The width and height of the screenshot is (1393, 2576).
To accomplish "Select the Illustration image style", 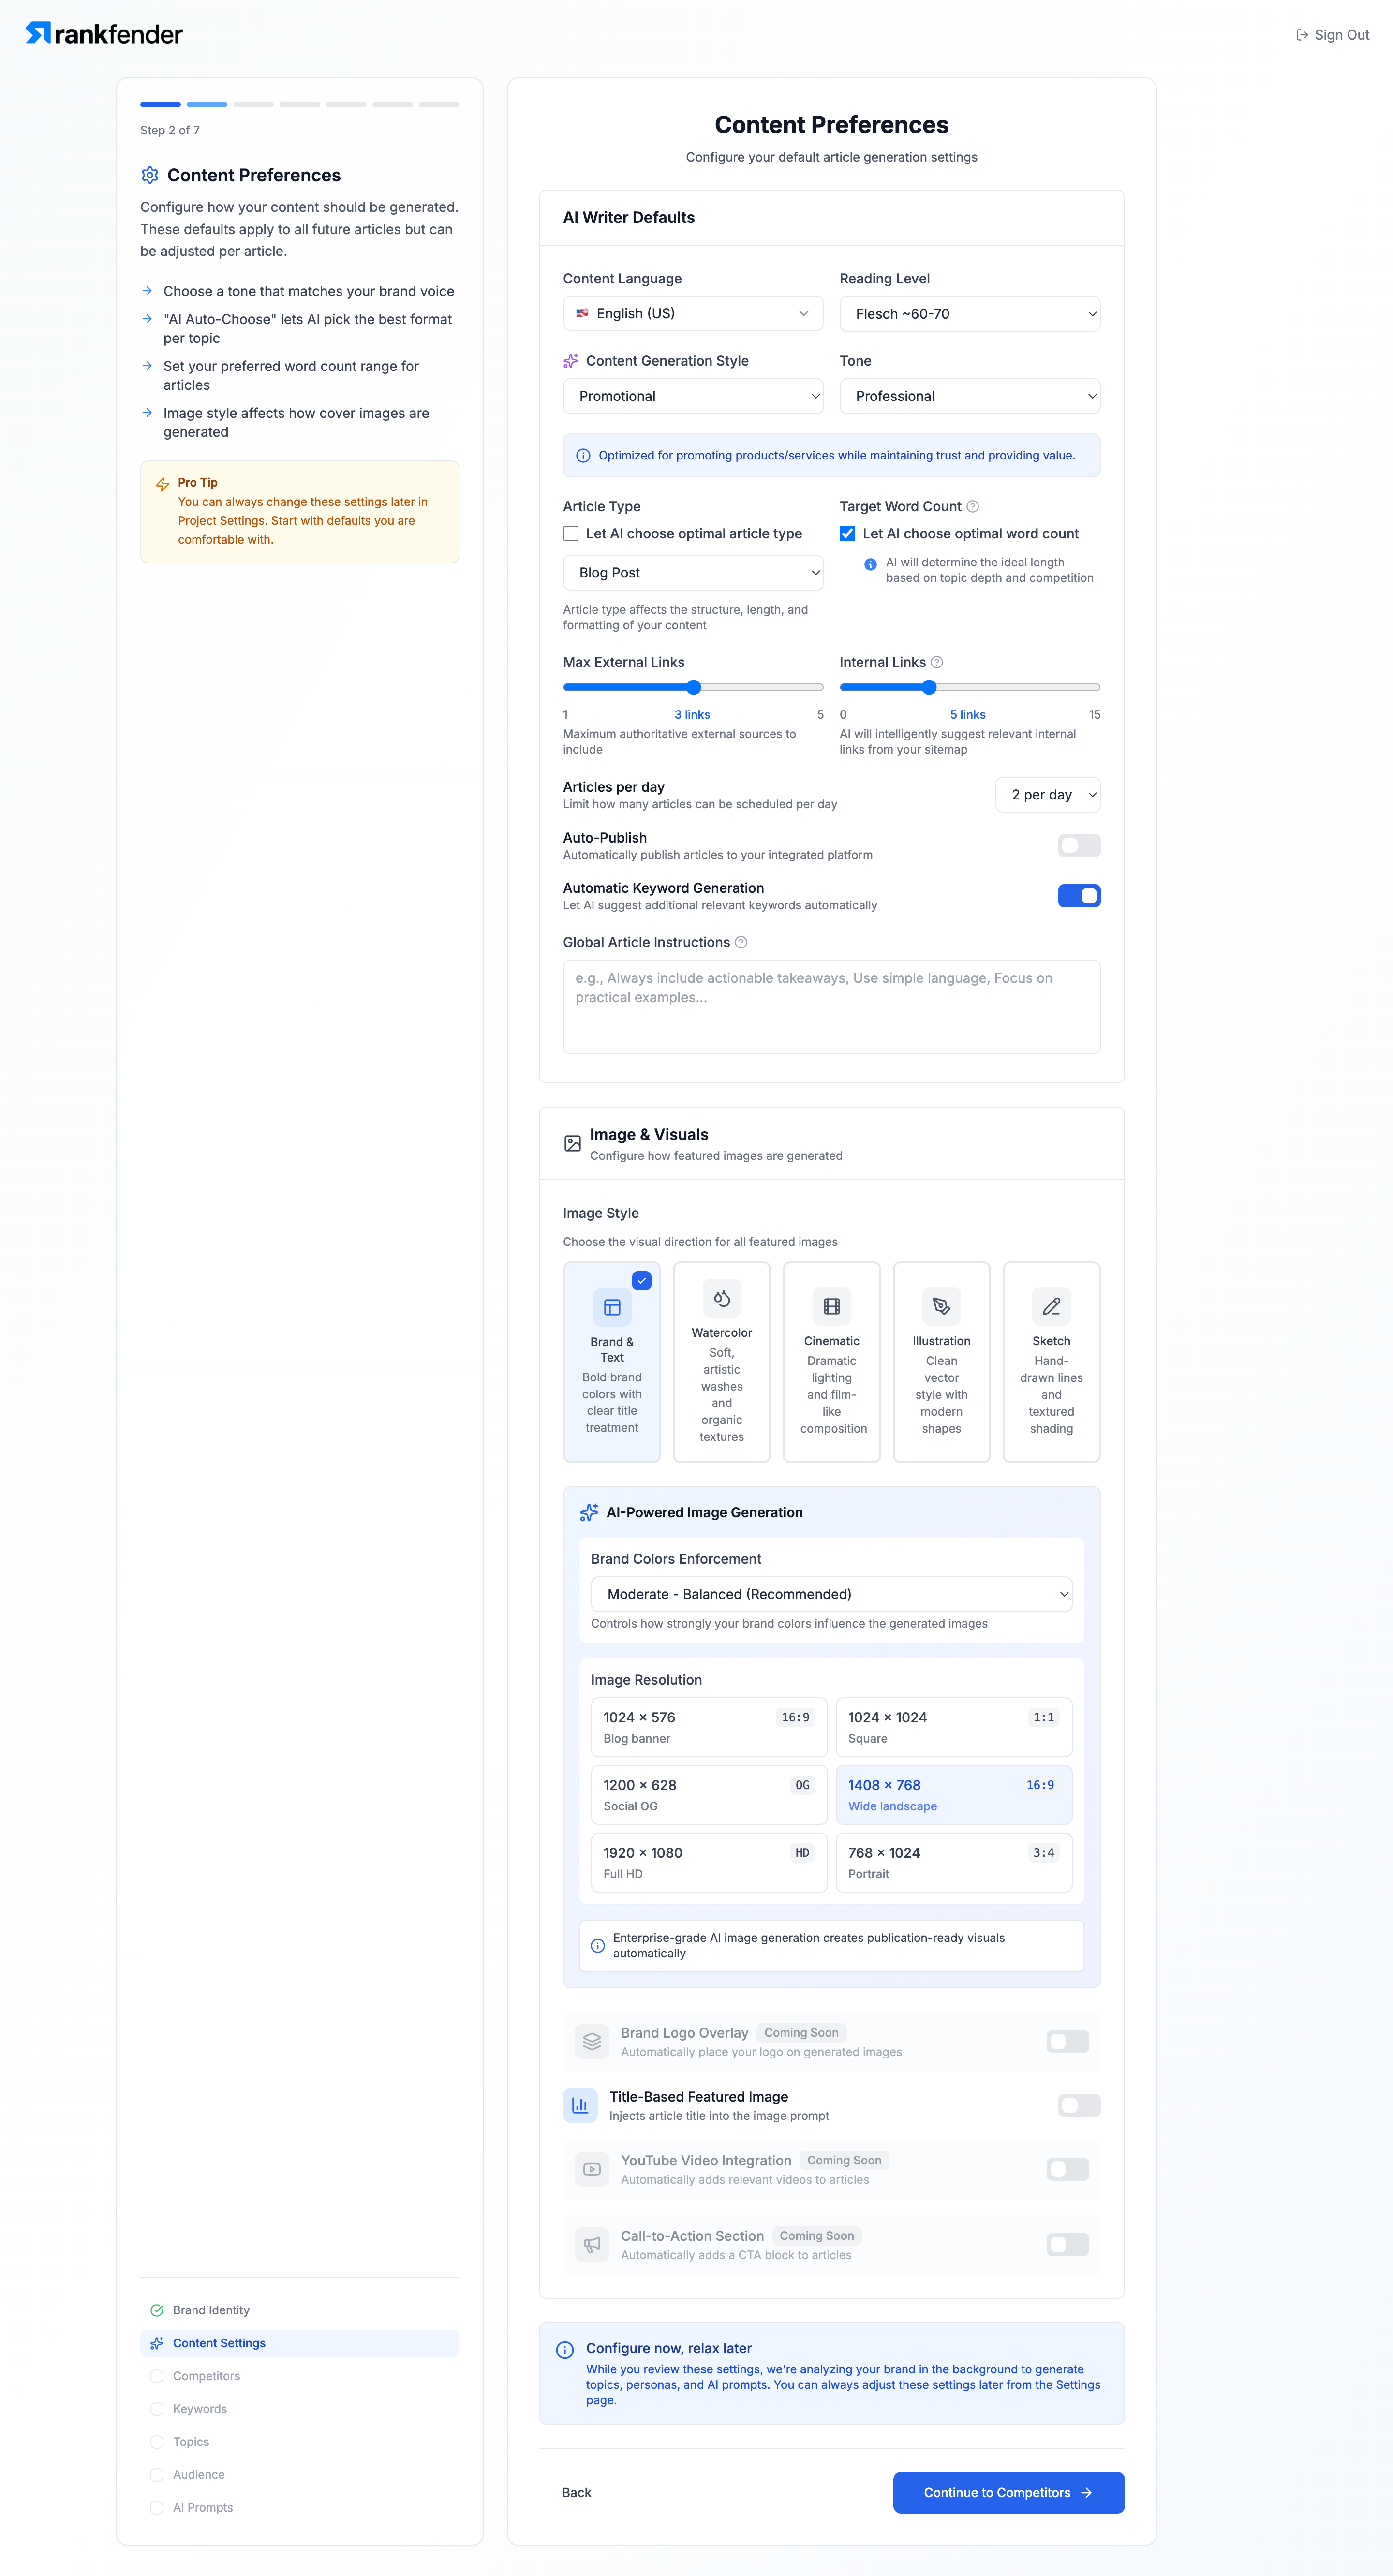I will 942,1362.
